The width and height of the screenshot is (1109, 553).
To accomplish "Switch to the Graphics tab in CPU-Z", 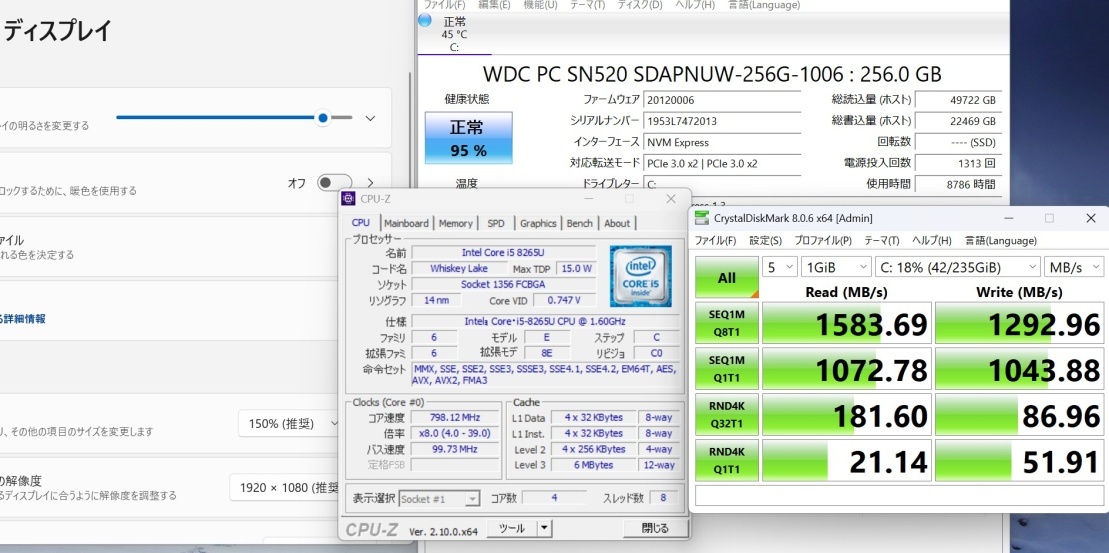I will click(x=538, y=223).
